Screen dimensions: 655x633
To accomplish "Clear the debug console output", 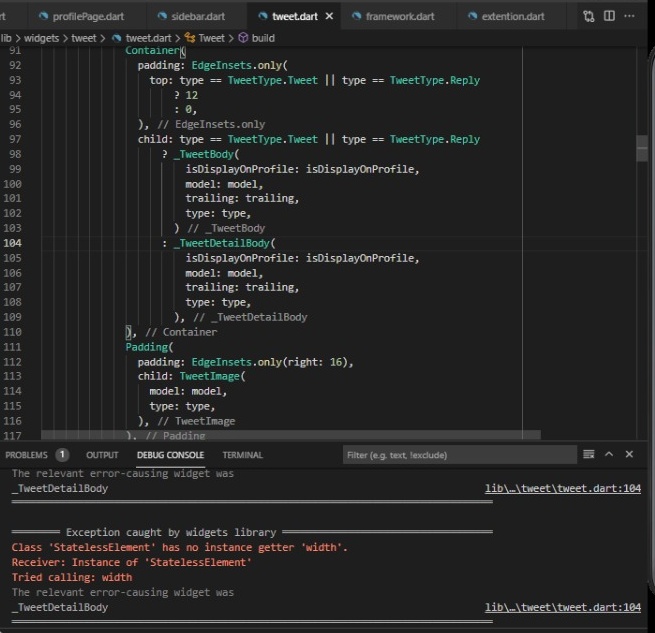I will [589, 454].
